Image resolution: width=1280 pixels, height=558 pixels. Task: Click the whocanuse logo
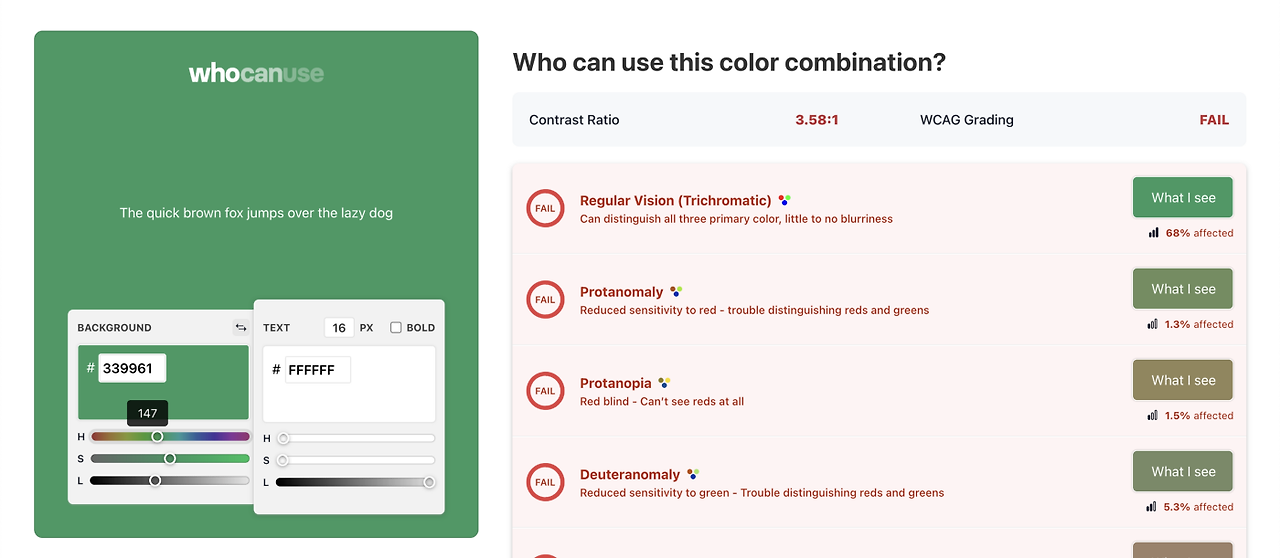point(256,73)
